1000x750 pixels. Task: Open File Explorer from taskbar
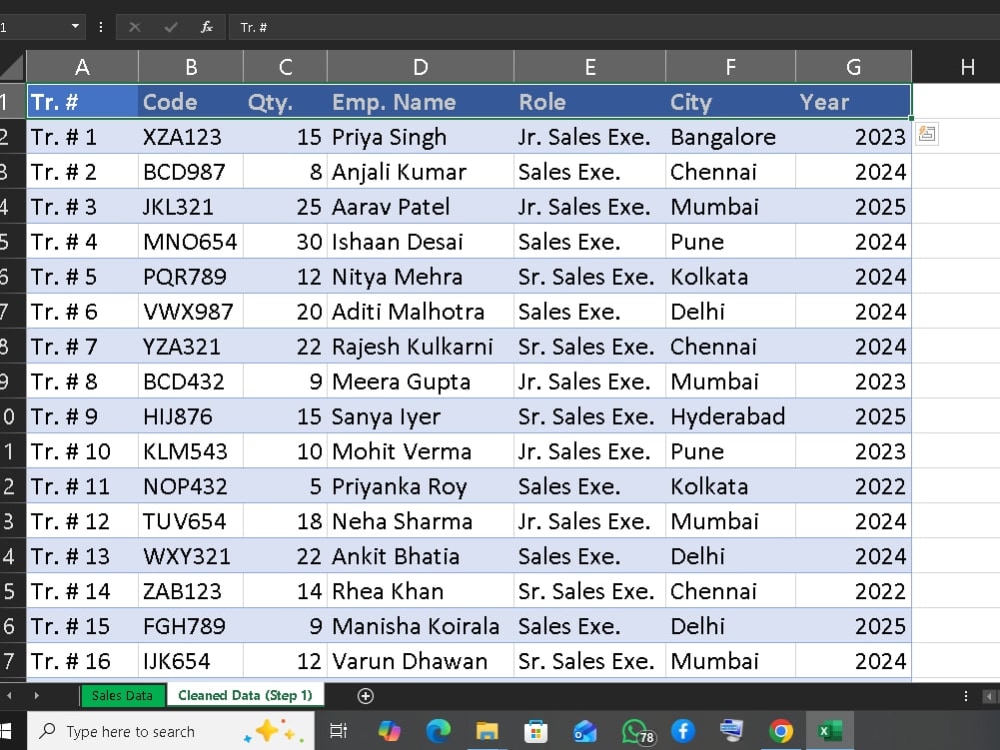pyautogui.click(x=486, y=731)
